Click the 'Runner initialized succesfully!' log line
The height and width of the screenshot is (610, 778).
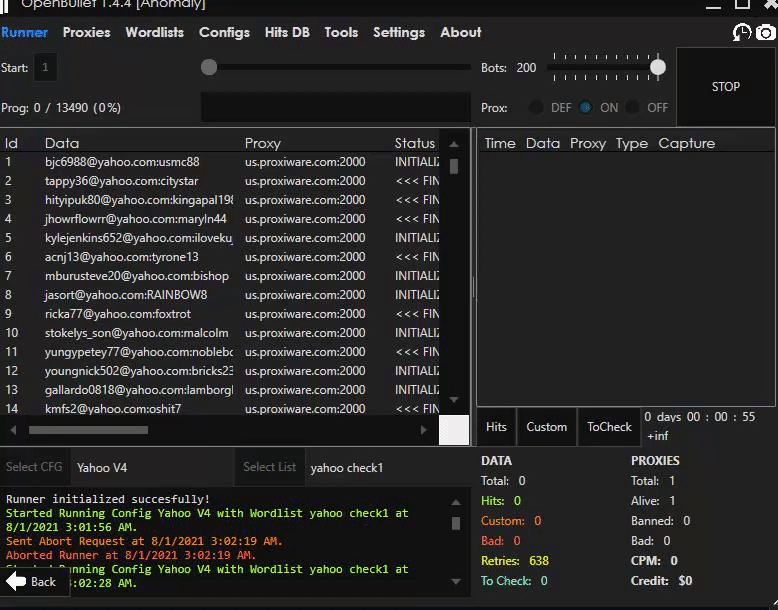(108, 499)
